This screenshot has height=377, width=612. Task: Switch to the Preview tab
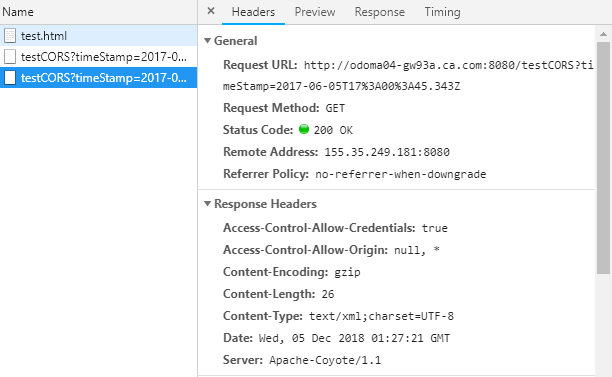coord(315,12)
